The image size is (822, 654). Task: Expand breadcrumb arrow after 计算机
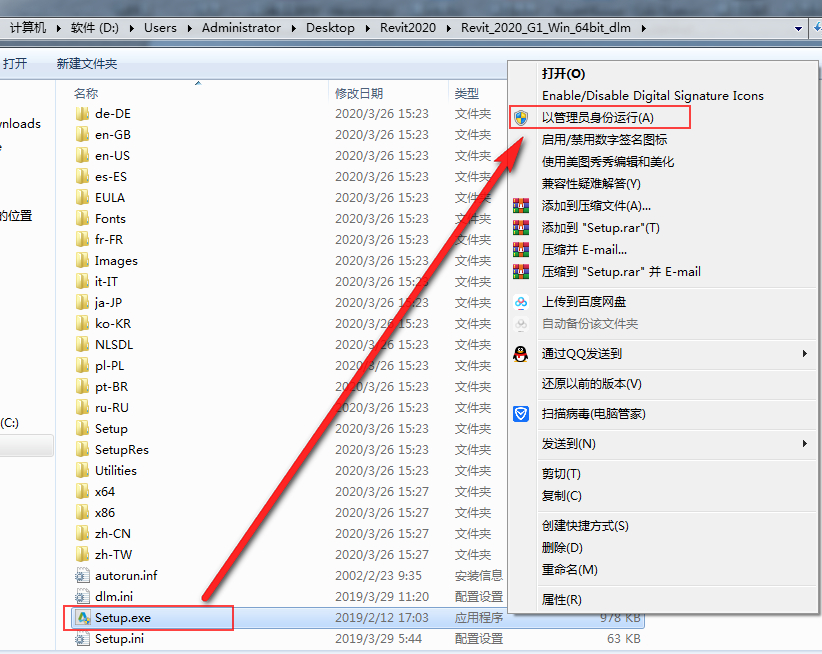tap(58, 28)
